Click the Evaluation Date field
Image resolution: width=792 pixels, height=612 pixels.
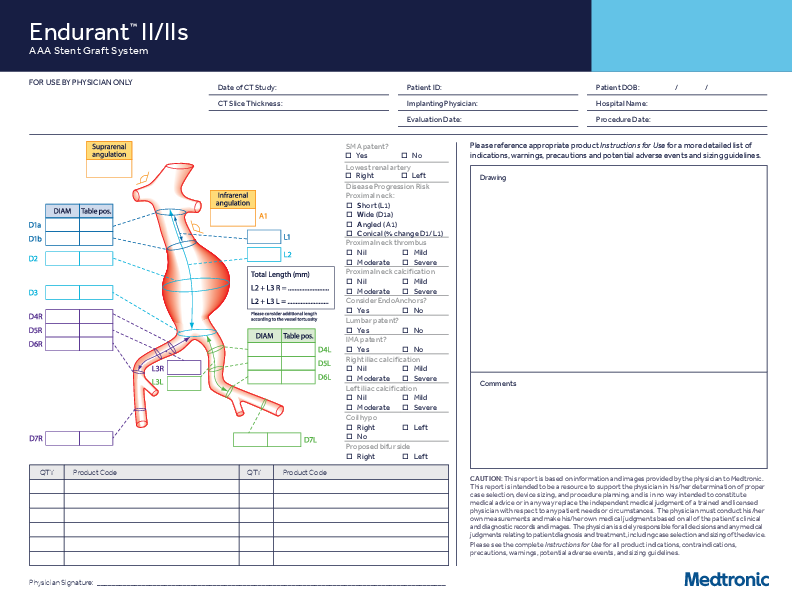pyautogui.click(x=488, y=120)
